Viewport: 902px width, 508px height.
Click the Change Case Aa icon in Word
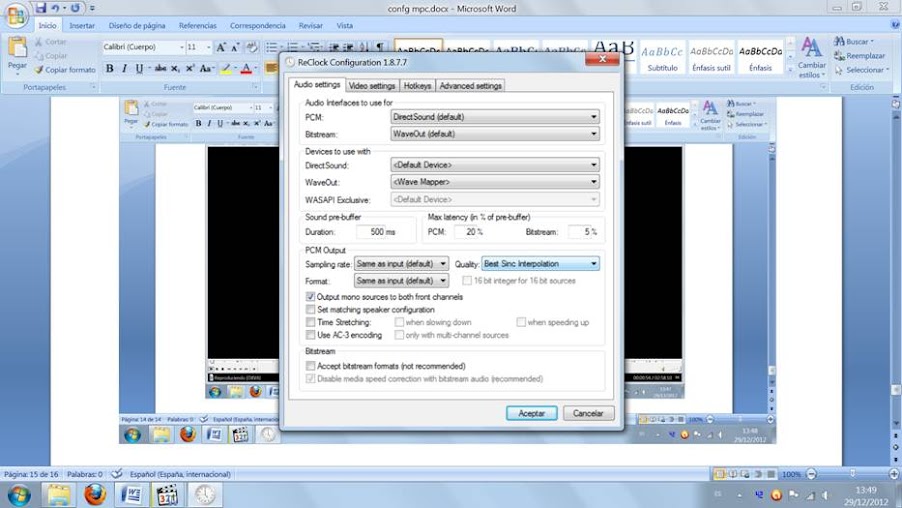pyautogui.click(x=205, y=68)
